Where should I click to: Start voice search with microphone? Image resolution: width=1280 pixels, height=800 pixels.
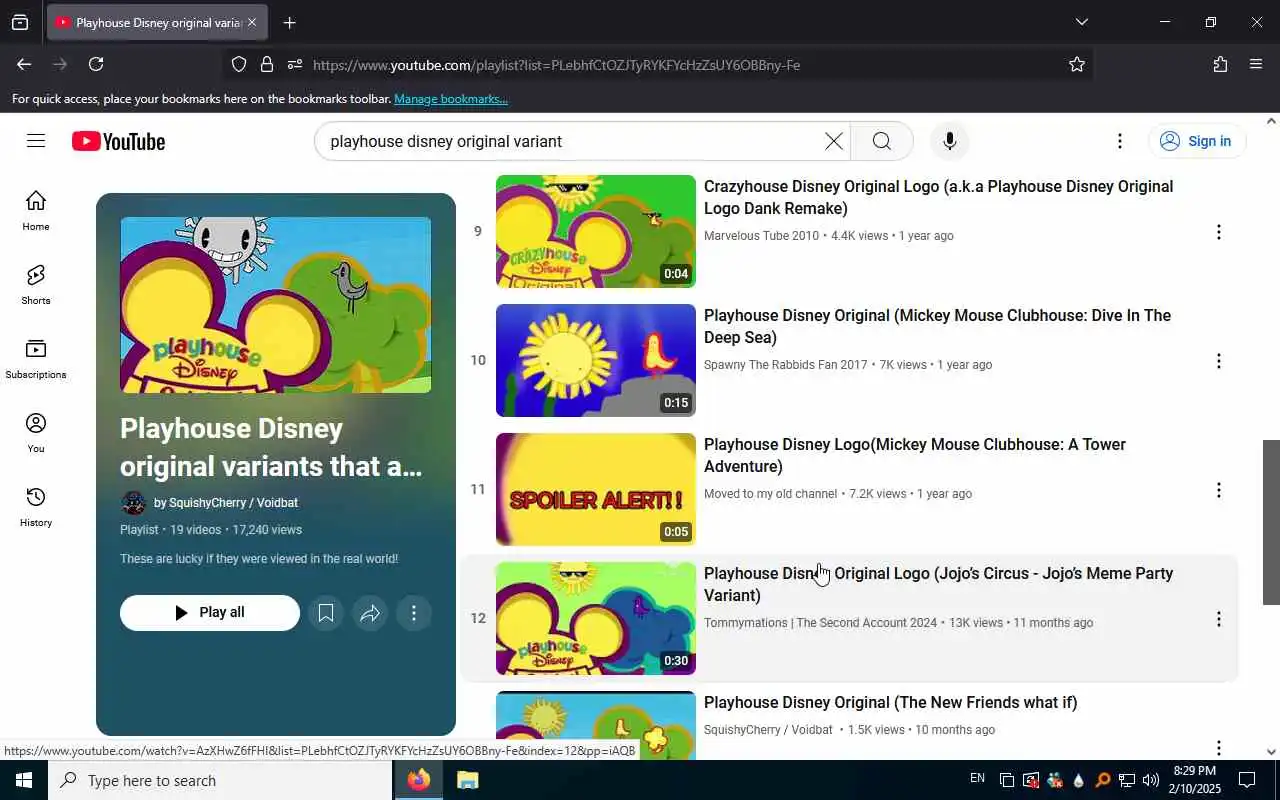(949, 141)
